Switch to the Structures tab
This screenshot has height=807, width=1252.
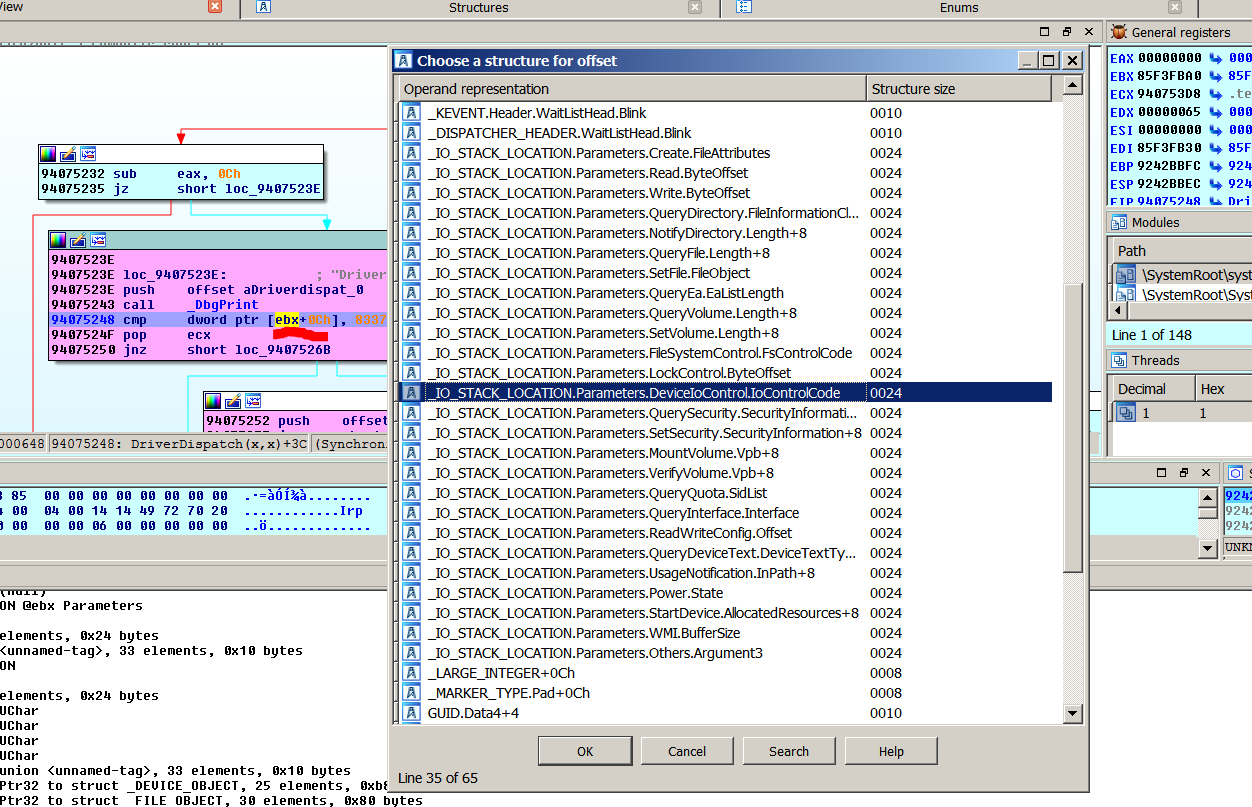pos(478,7)
